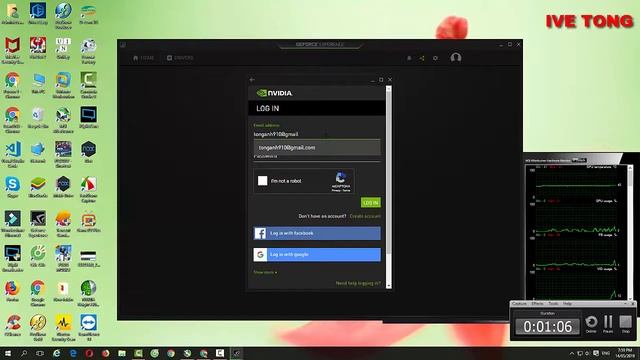Screen dimensions: 640x360
Task: Select the Visual Studio Code desktop icon
Action: tap(12, 155)
